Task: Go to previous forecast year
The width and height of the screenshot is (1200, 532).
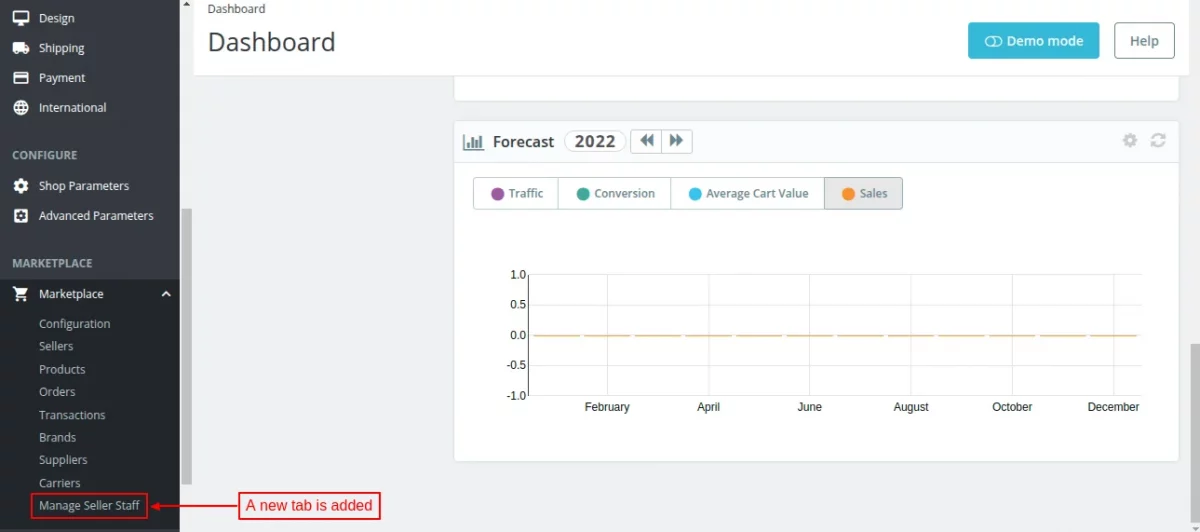Action: tap(647, 141)
